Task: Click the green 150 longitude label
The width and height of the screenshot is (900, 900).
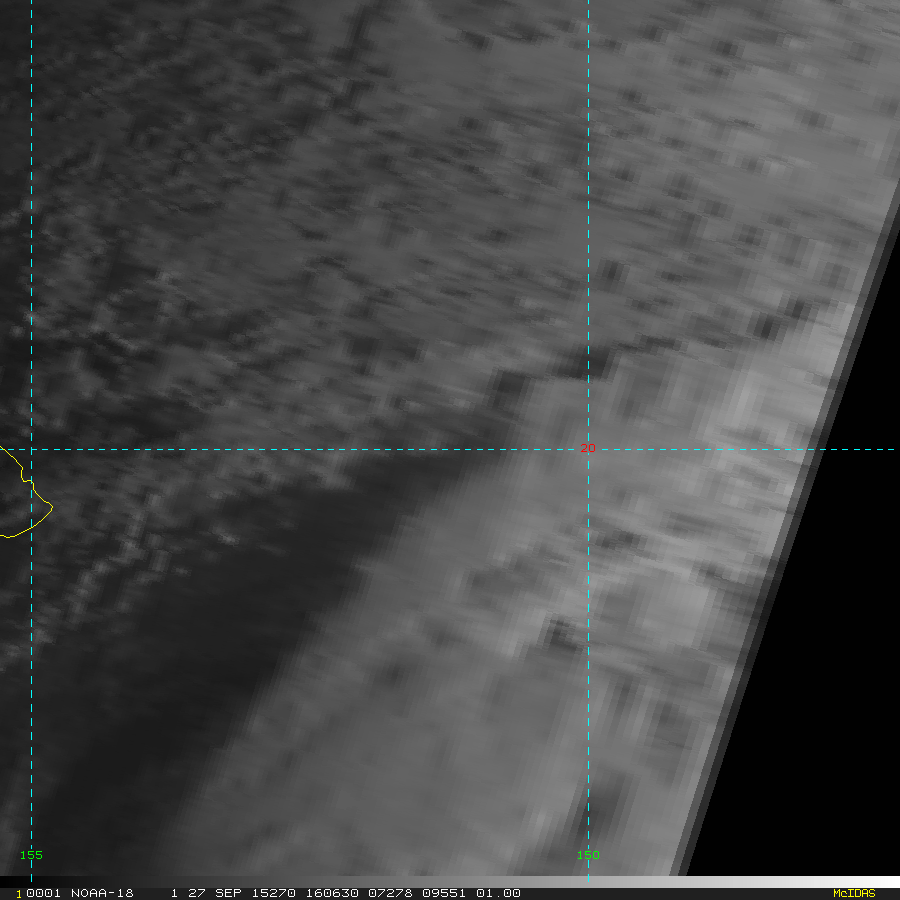Action: coord(588,855)
